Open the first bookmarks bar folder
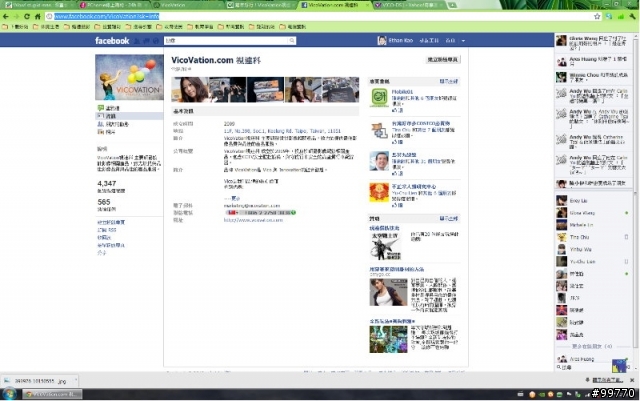Image resolution: width=640 pixels, height=401 pixels. point(15,27)
